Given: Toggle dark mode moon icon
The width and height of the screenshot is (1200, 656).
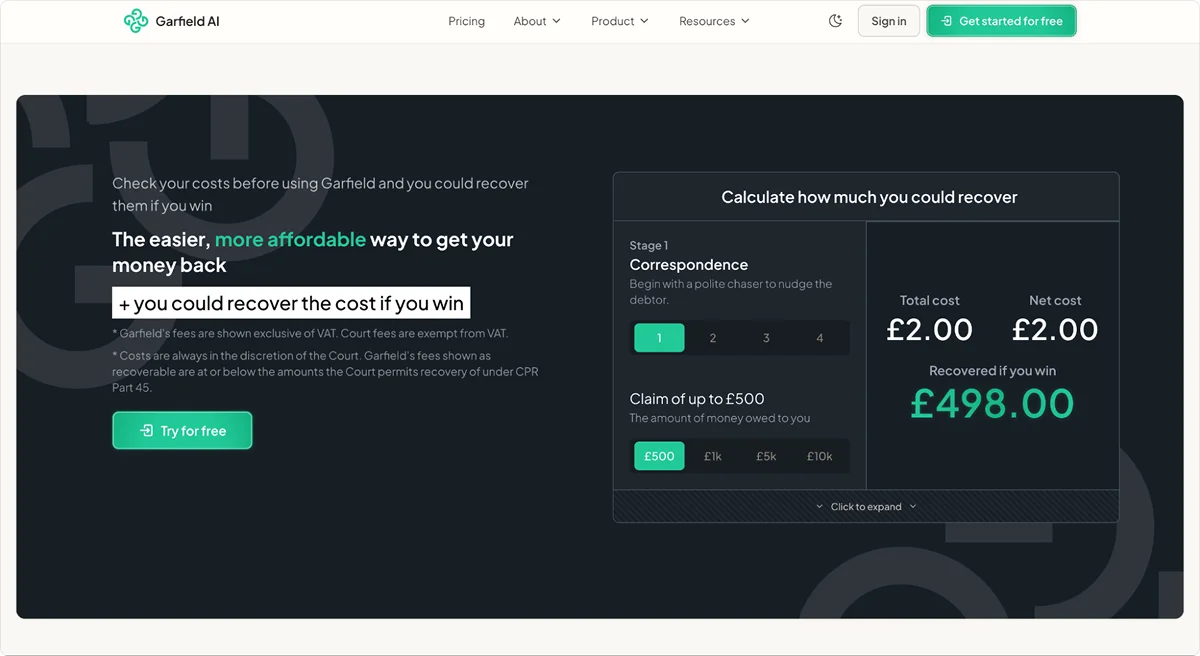Looking at the screenshot, I should click(836, 21).
